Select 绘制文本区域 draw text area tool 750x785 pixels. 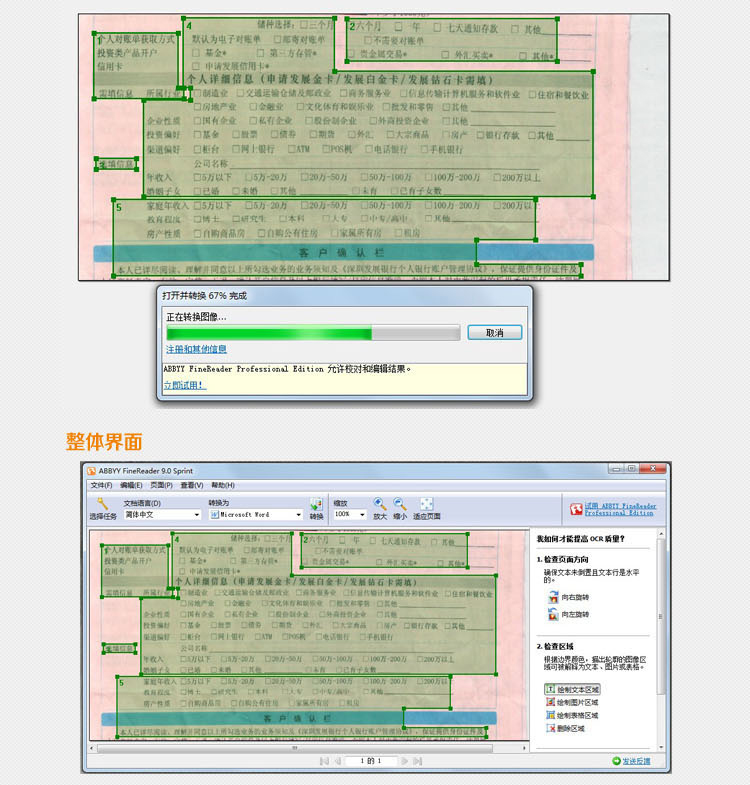pyautogui.click(x=572, y=690)
